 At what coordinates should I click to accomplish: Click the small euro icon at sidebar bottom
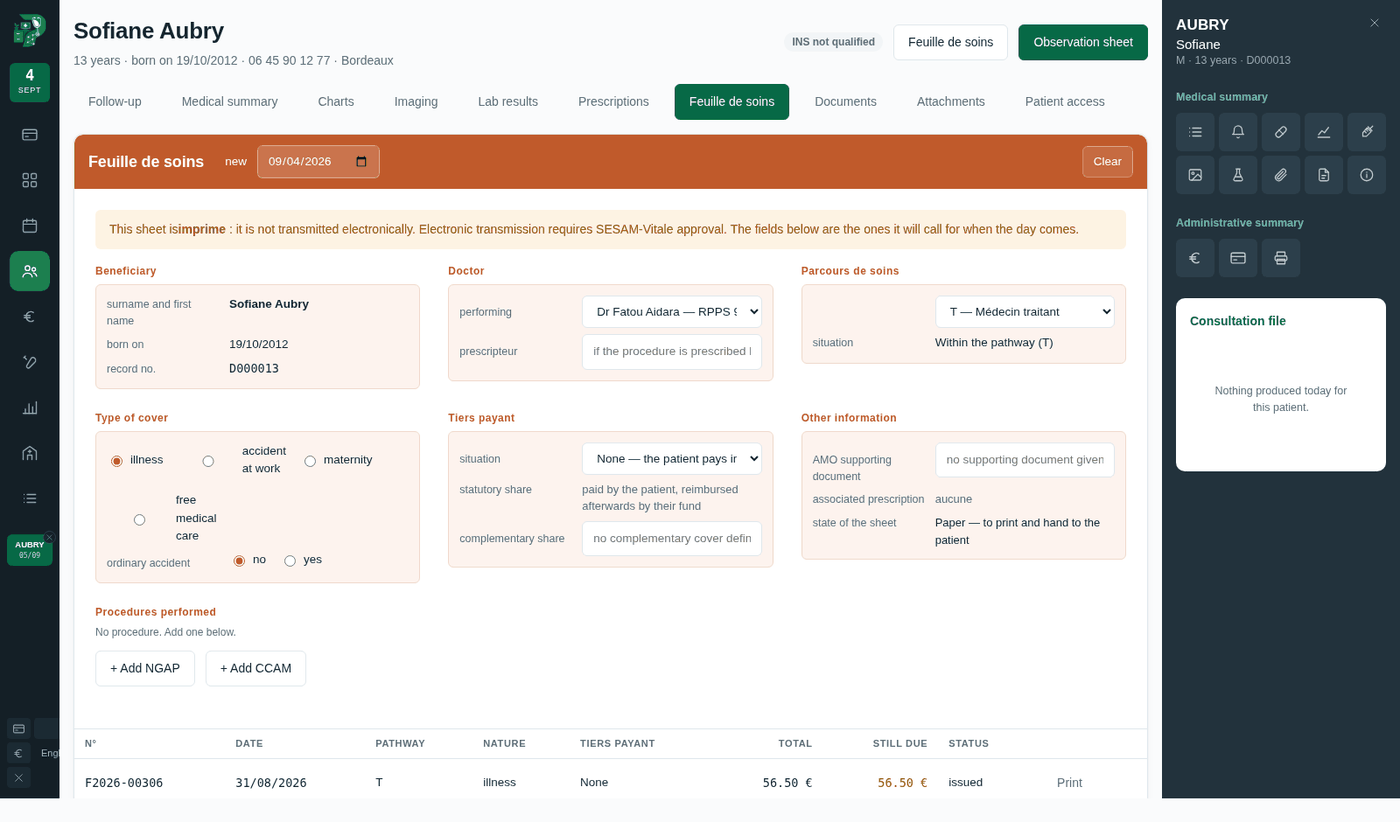(18, 753)
